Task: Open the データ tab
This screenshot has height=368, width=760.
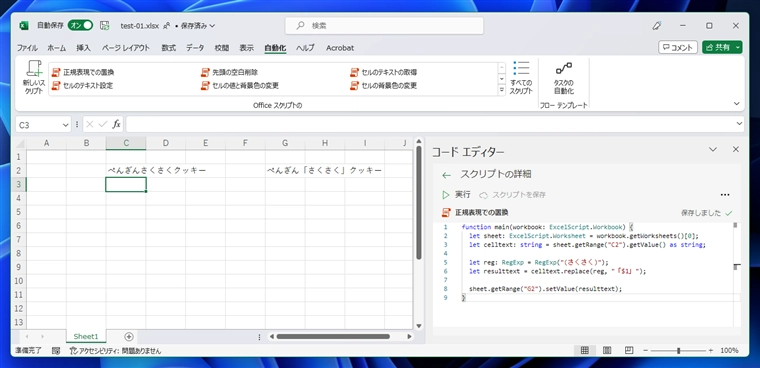Action: point(195,48)
